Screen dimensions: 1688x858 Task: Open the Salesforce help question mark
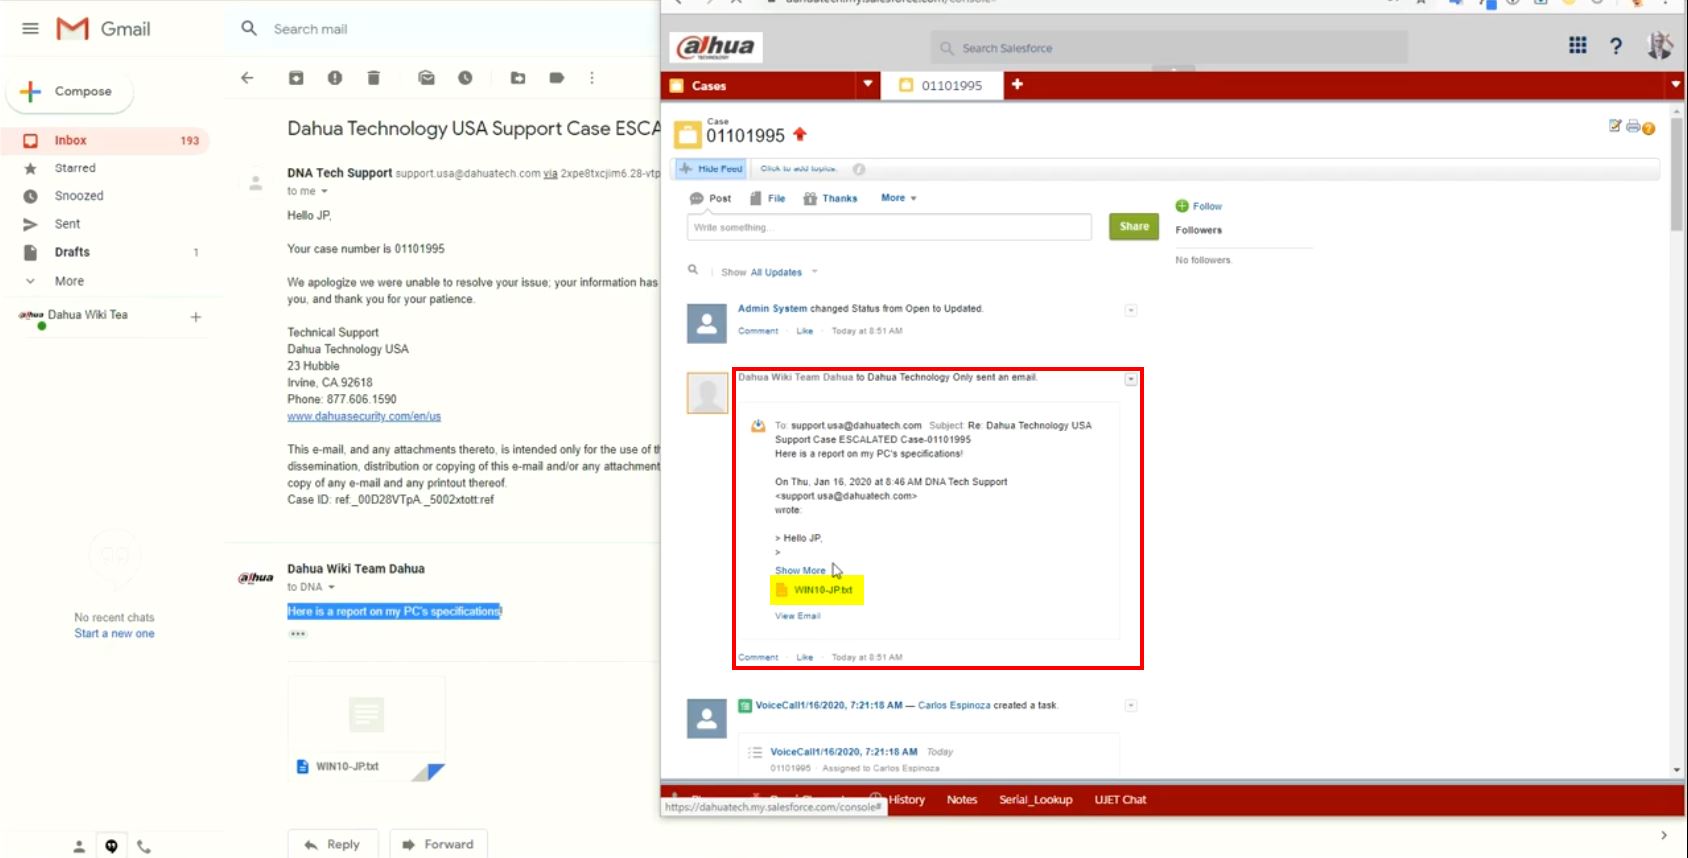(x=1616, y=46)
